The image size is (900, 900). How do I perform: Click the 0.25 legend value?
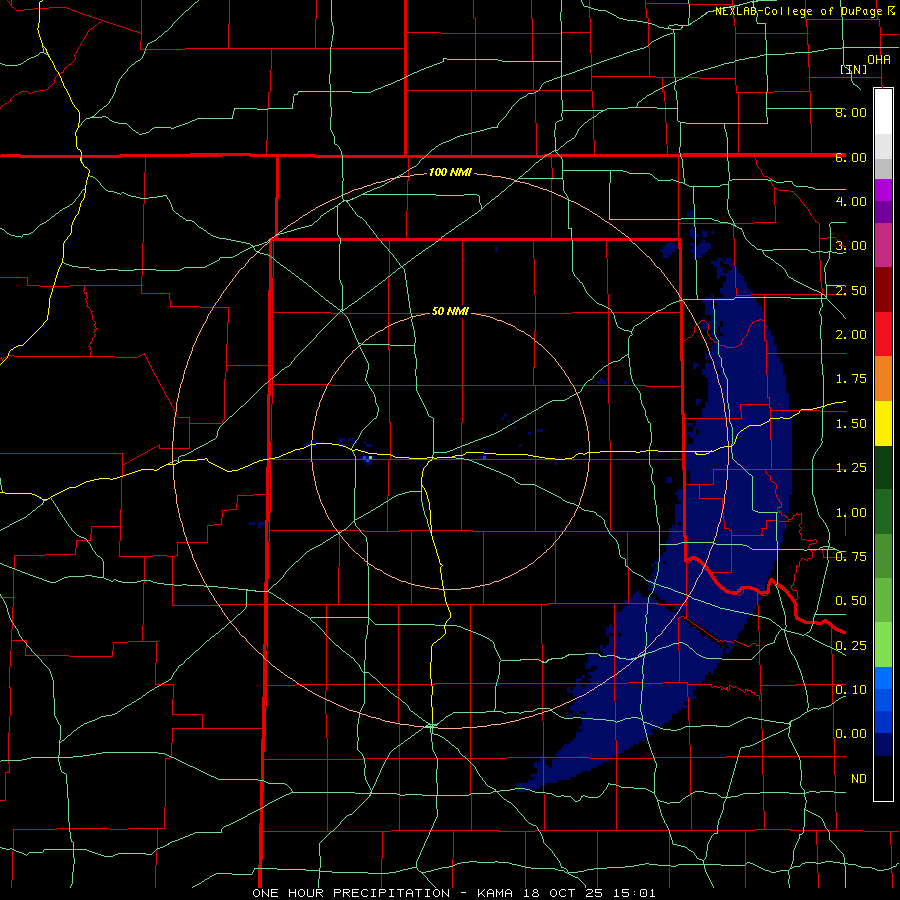coord(851,646)
